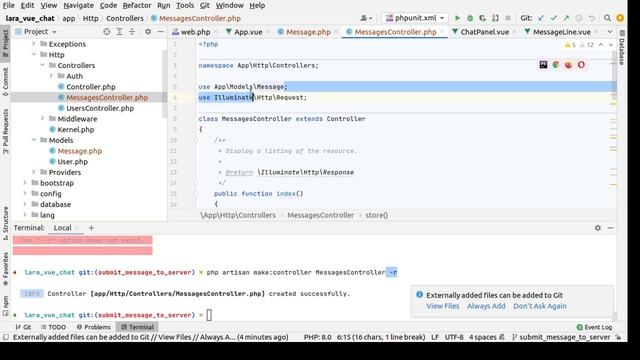Open phpunit.xml run configuration dropdown
This screenshot has width=640, height=360.
415,18
